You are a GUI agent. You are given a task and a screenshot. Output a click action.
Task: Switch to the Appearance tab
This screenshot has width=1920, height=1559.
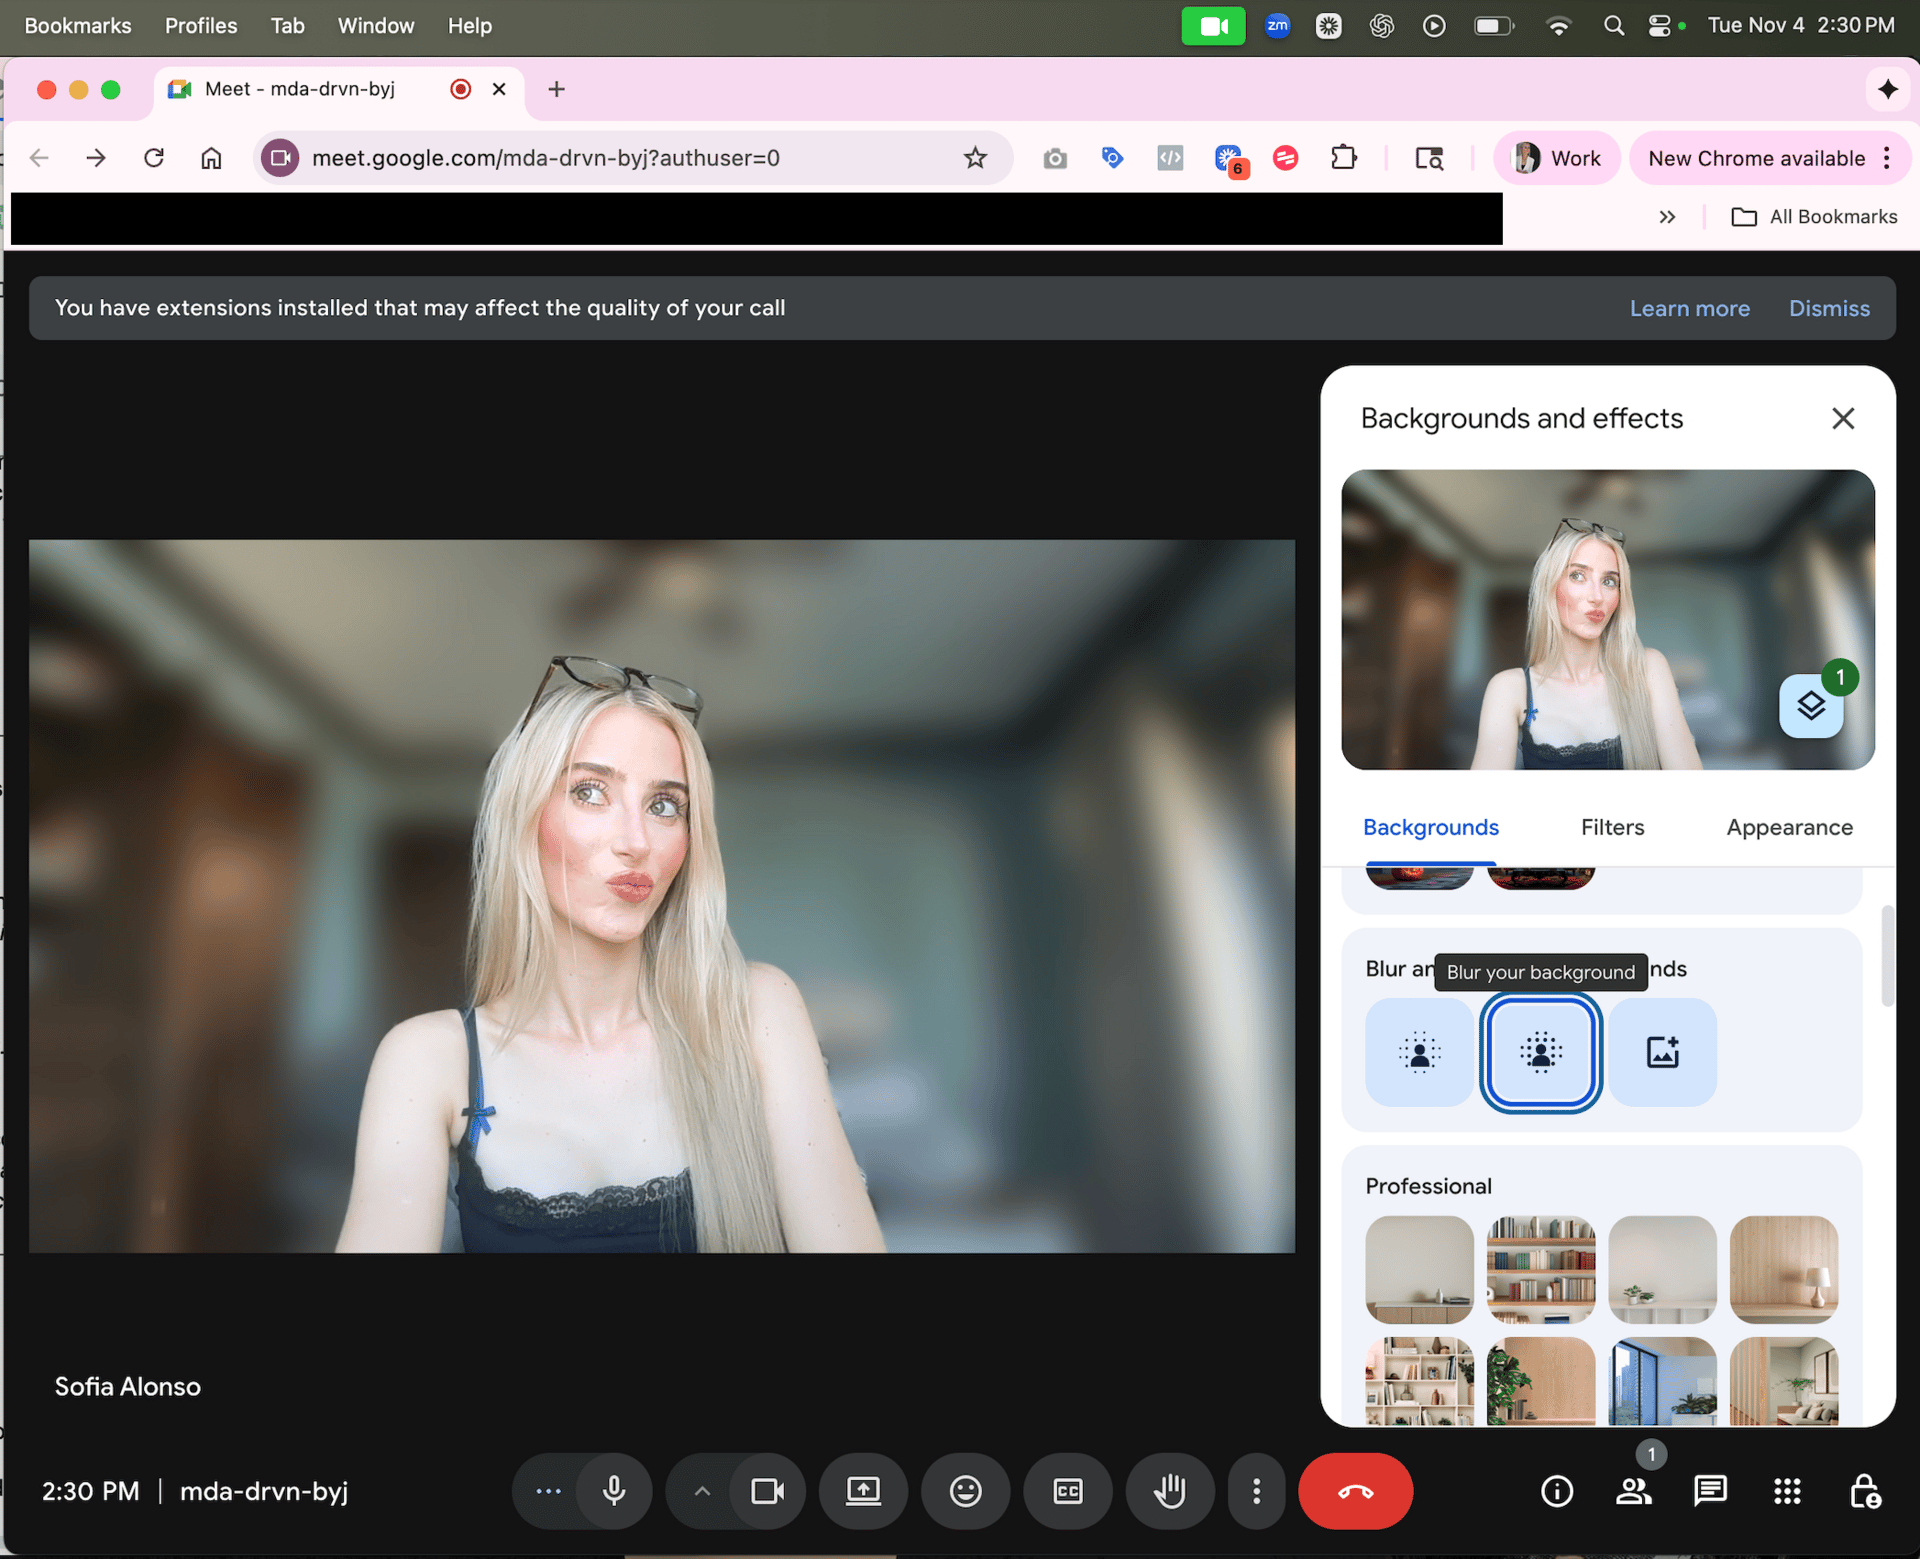1789,827
